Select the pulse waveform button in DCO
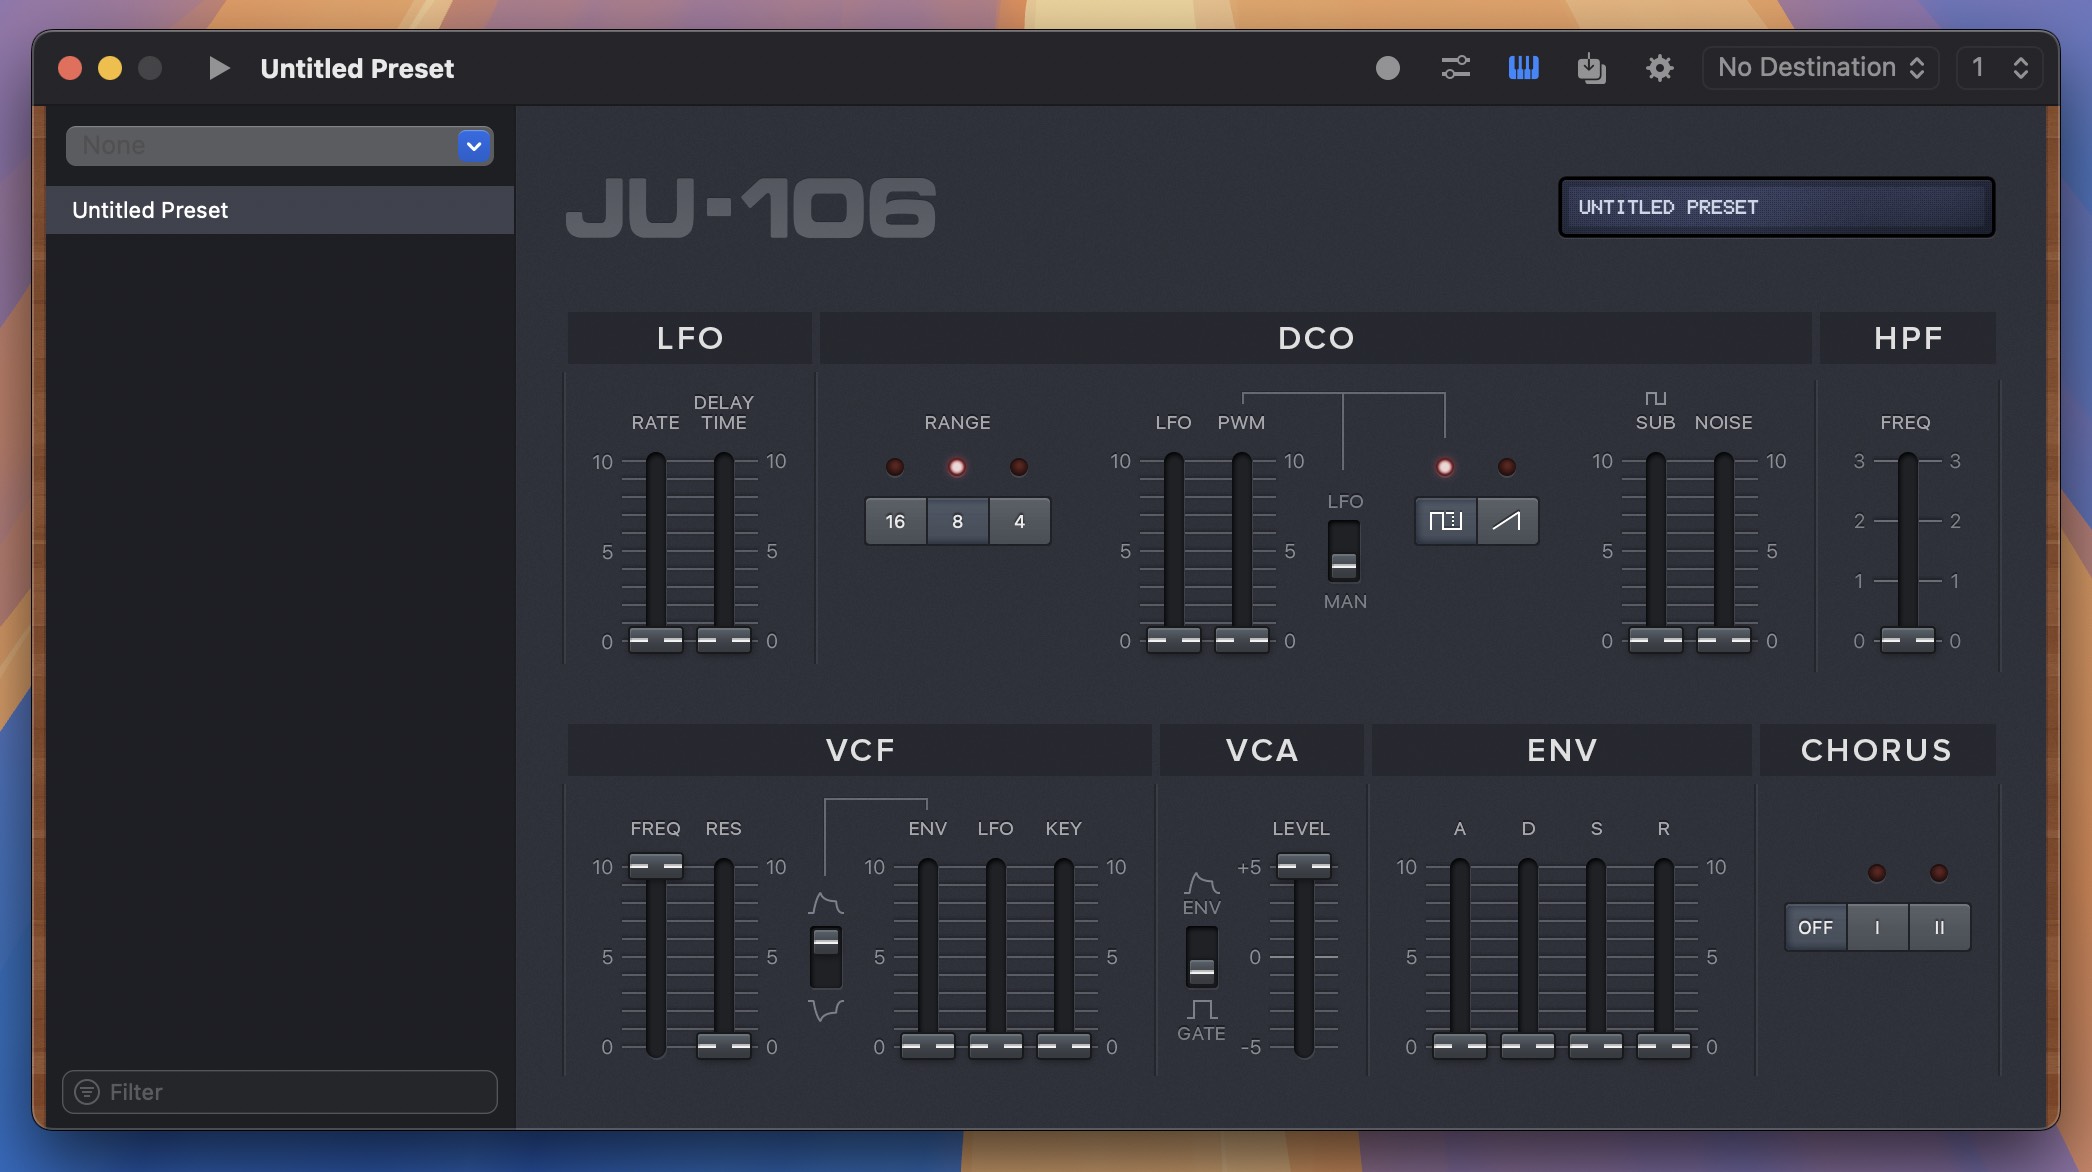The width and height of the screenshot is (2092, 1172). 1445,521
